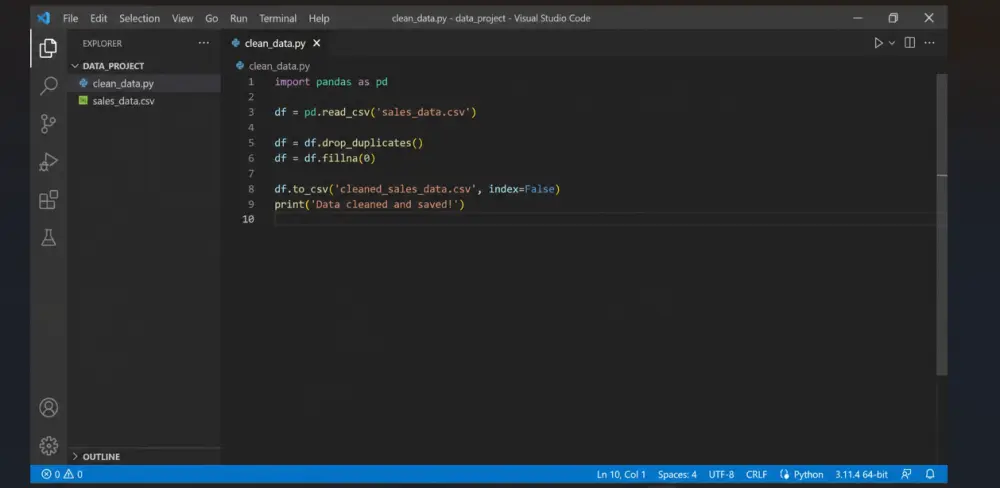Open the Terminal menu
The width and height of the screenshot is (1000, 488).
click(x=278, y=18)
